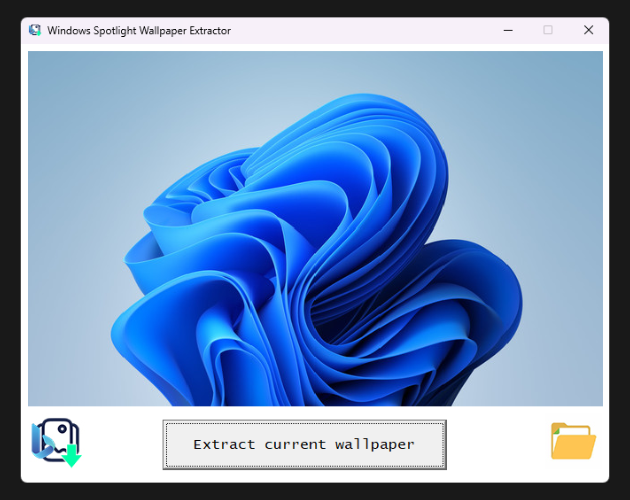Click the app icon in title bar
This screenshot has width=630, height=500.
coord(35,30)
